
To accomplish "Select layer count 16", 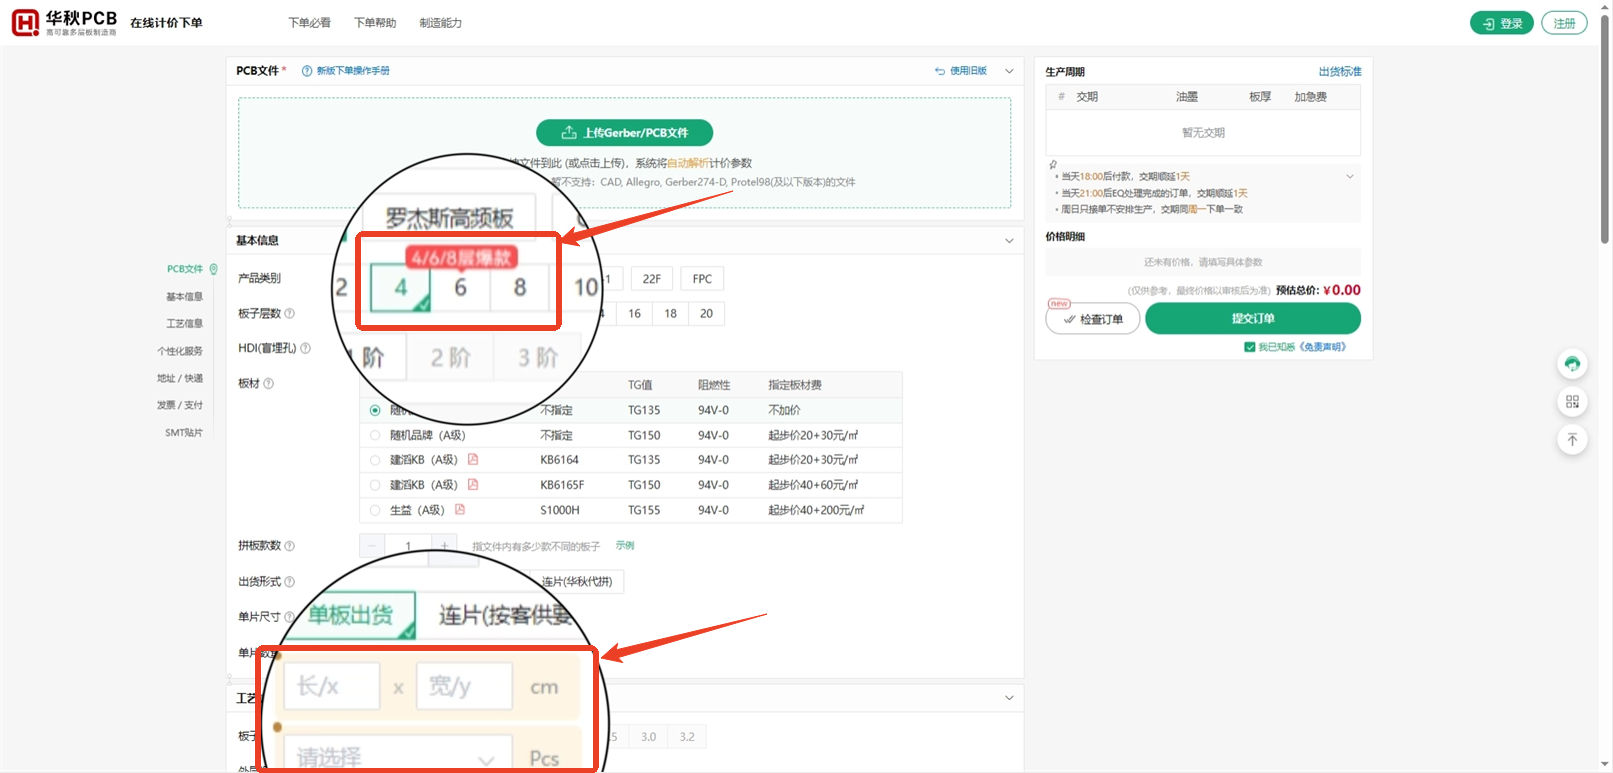I will pos(635,314).
